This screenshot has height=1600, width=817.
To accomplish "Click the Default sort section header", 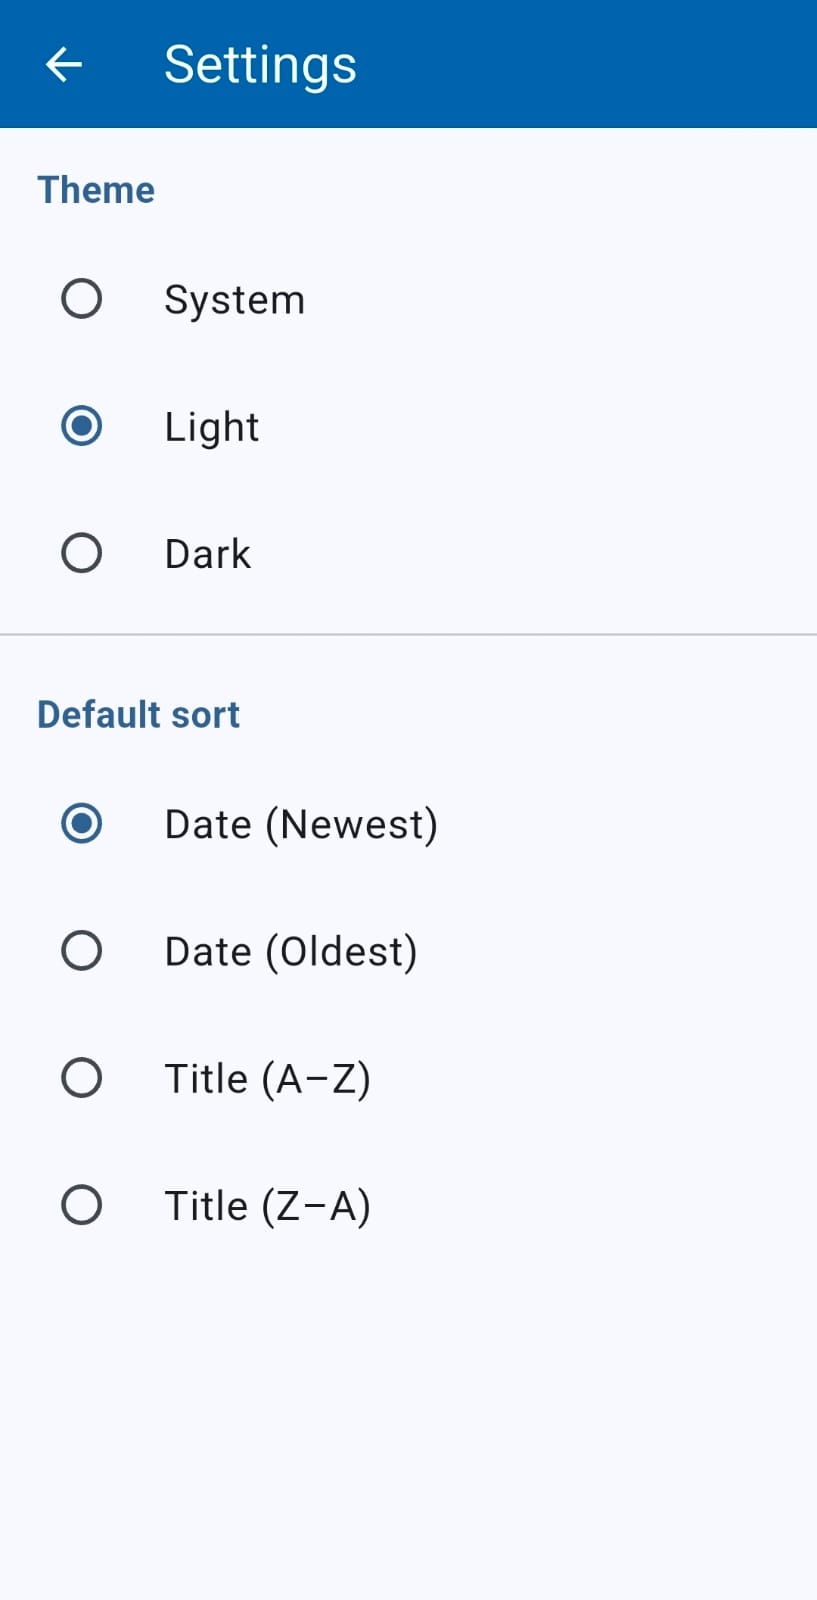I will pyautogui.click(x=138, y=715).
